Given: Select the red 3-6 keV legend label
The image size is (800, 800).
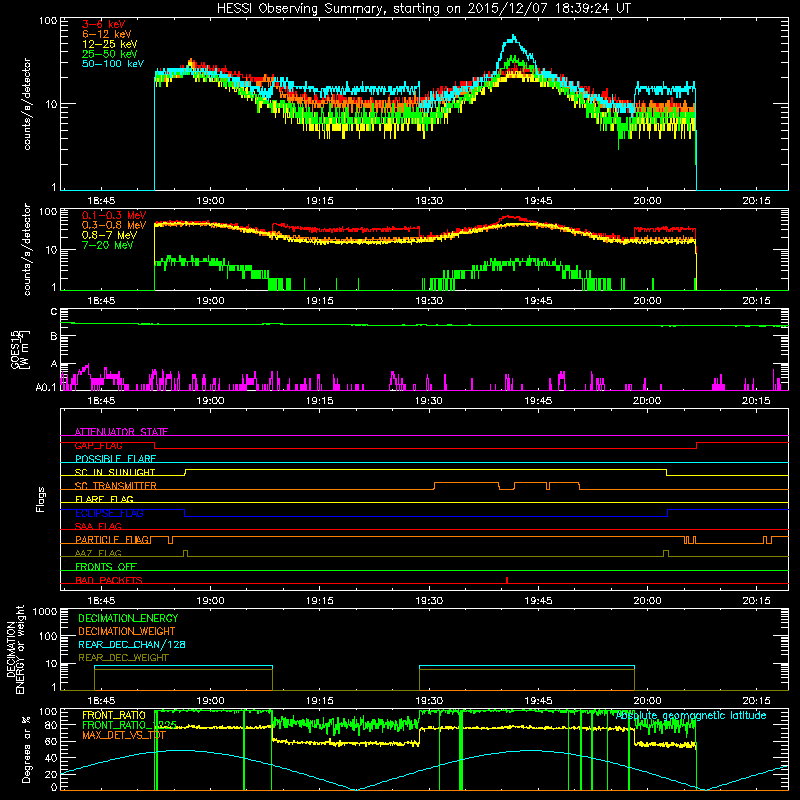Looking at the screenshot, I should coord(103,24).
